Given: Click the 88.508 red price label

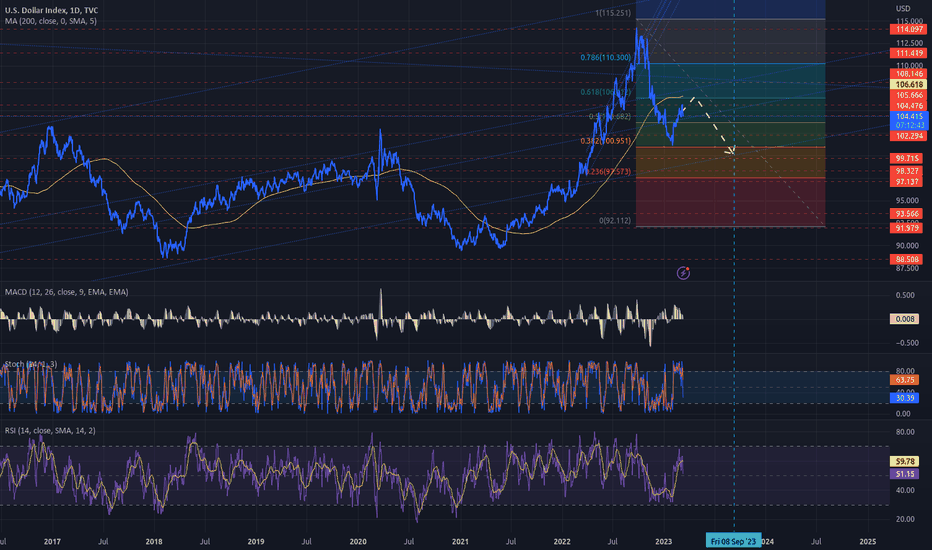Looking at the screenshot, I should click(906, 259).
